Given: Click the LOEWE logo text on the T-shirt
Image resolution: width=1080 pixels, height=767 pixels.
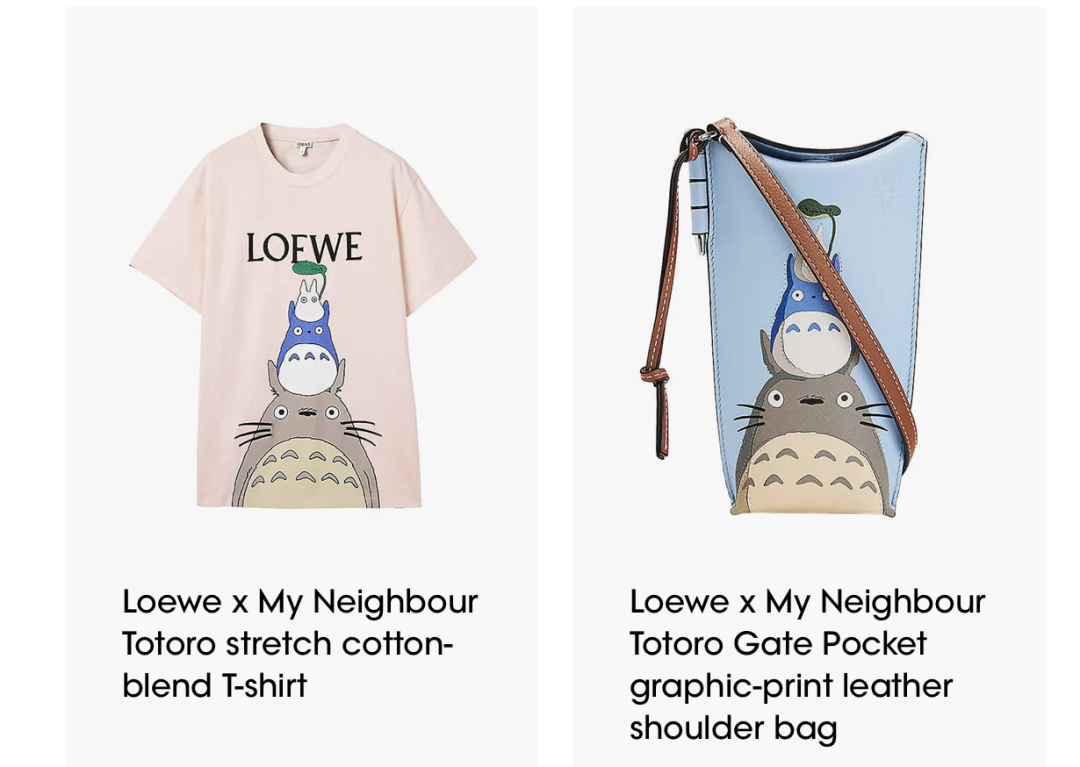Looking at the screenshot, I should (x=304, y=247).
